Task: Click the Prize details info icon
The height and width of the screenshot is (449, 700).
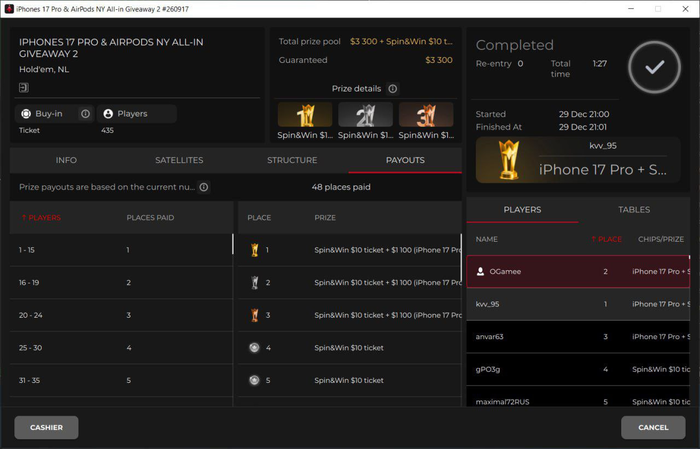Action: point(392,89)
